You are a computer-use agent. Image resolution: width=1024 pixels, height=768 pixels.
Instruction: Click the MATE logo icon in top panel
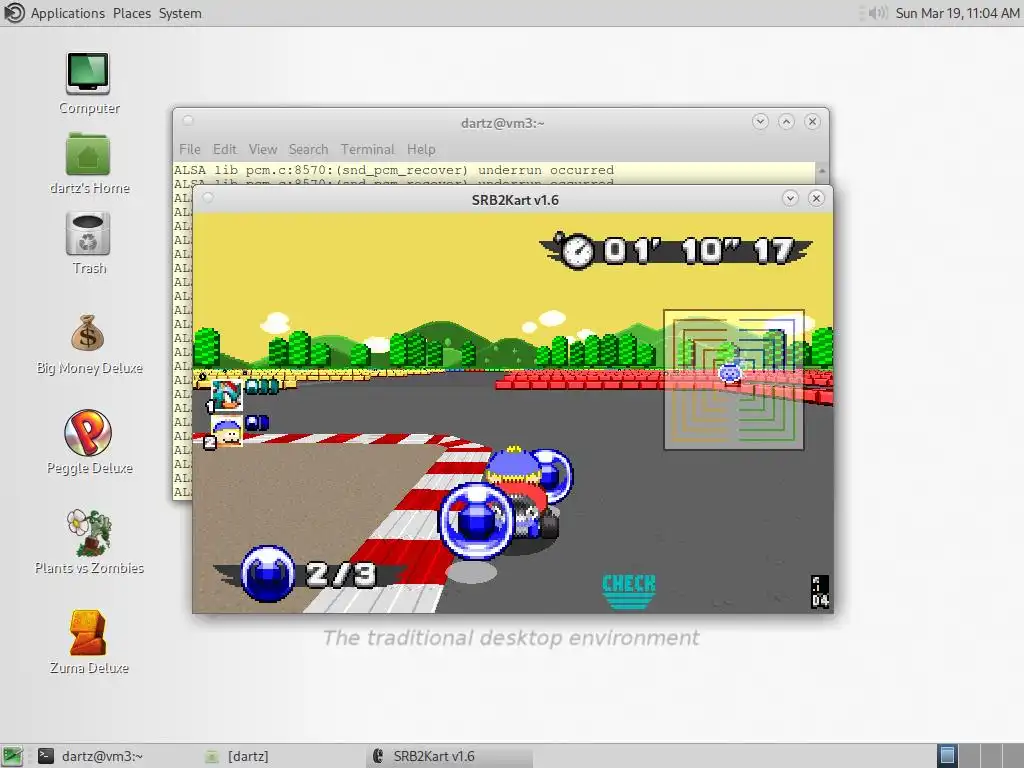14,13
